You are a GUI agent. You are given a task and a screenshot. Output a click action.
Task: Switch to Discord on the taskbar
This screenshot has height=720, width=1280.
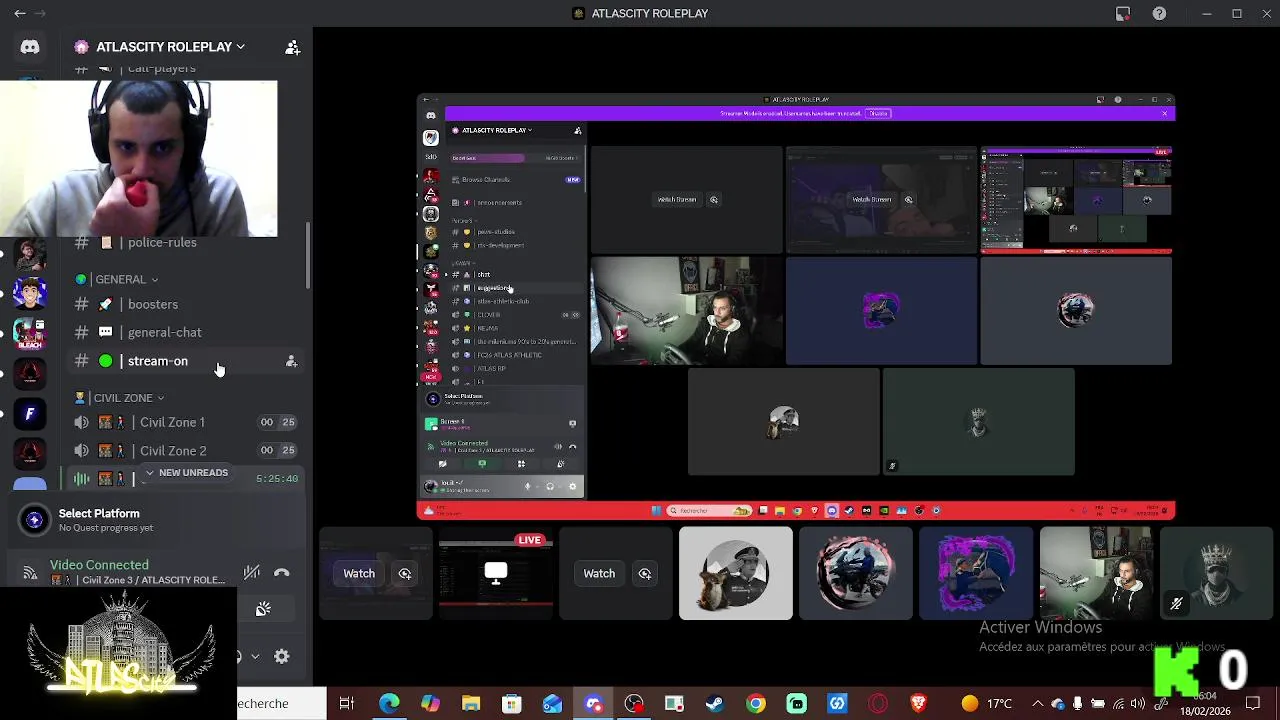[593, 704]
